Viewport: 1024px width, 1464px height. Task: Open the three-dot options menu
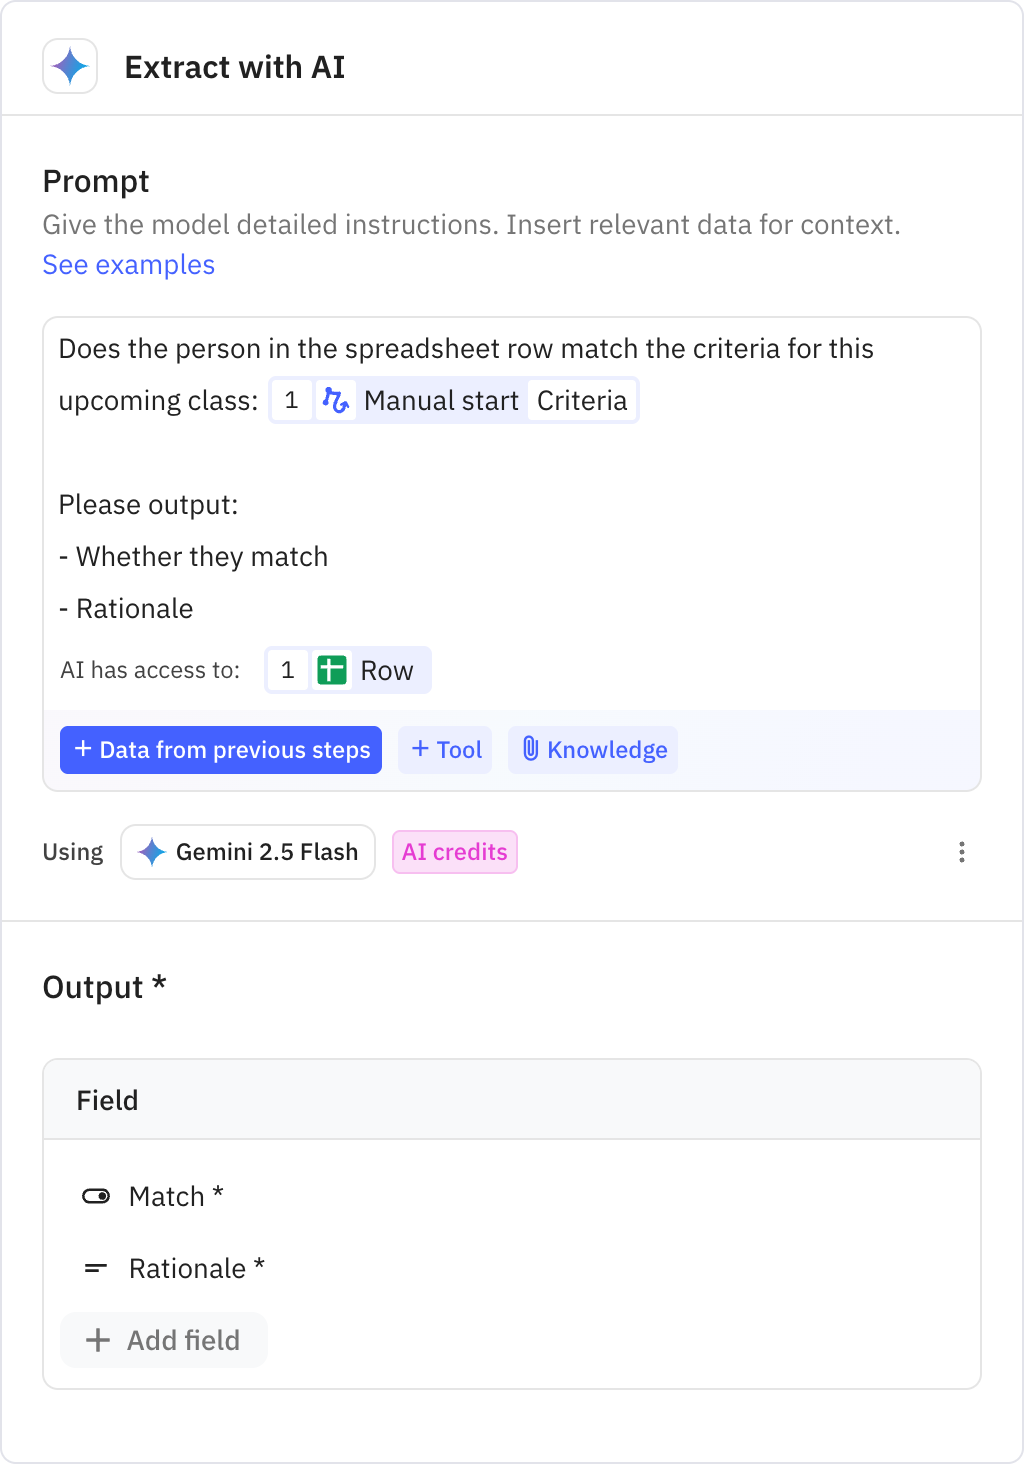point(961,852)
